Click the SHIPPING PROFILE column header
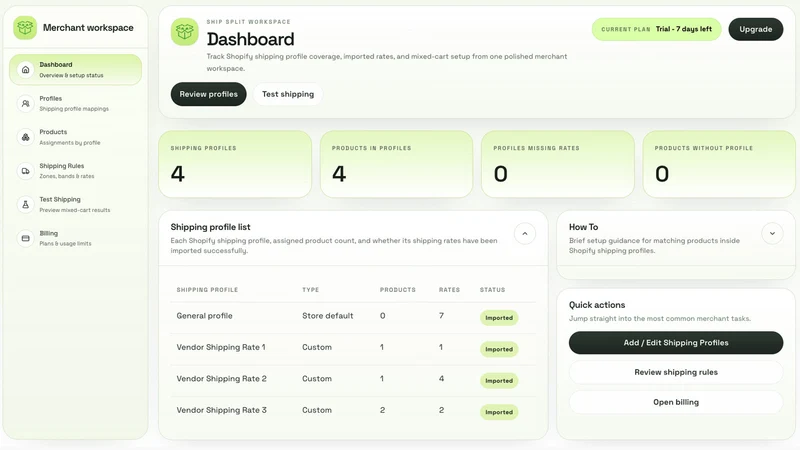 pyautogui.click(x=207, y=290)
